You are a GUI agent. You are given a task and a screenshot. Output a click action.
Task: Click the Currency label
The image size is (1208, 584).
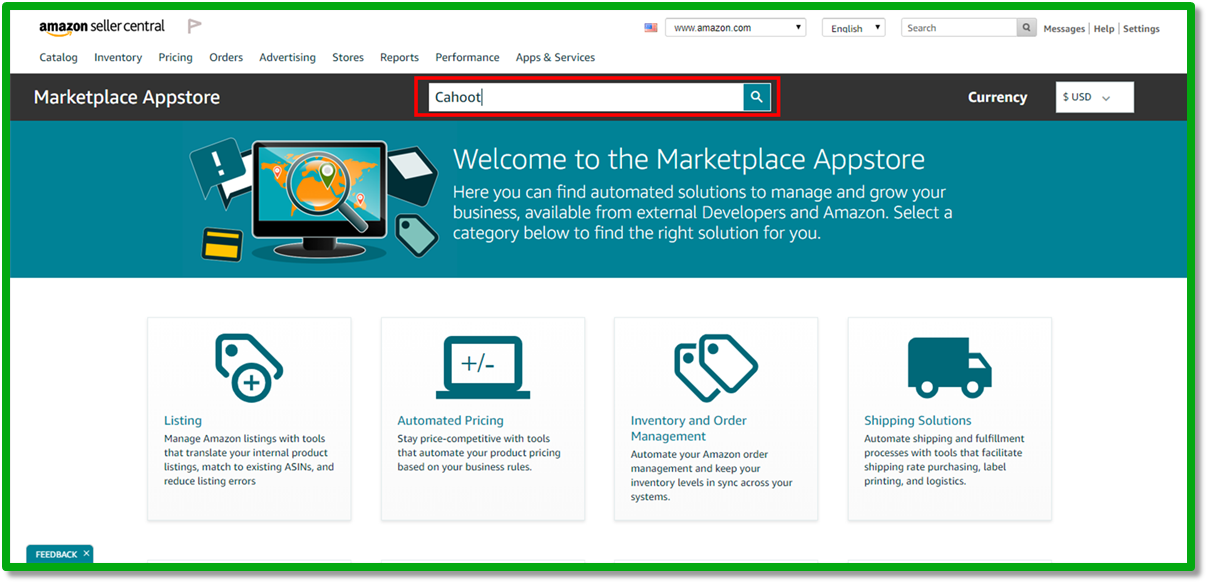click(997, 97)
